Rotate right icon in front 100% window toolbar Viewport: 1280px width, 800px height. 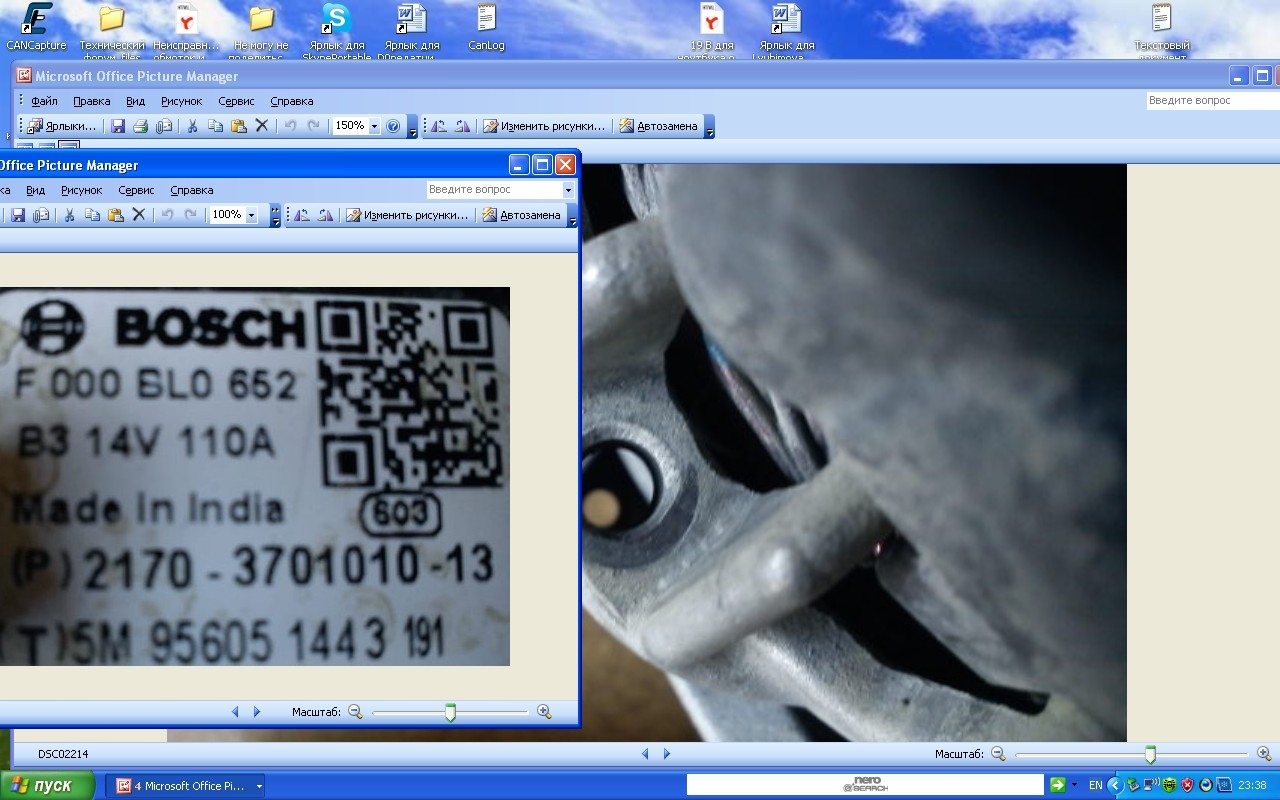[x=326, y=215]
